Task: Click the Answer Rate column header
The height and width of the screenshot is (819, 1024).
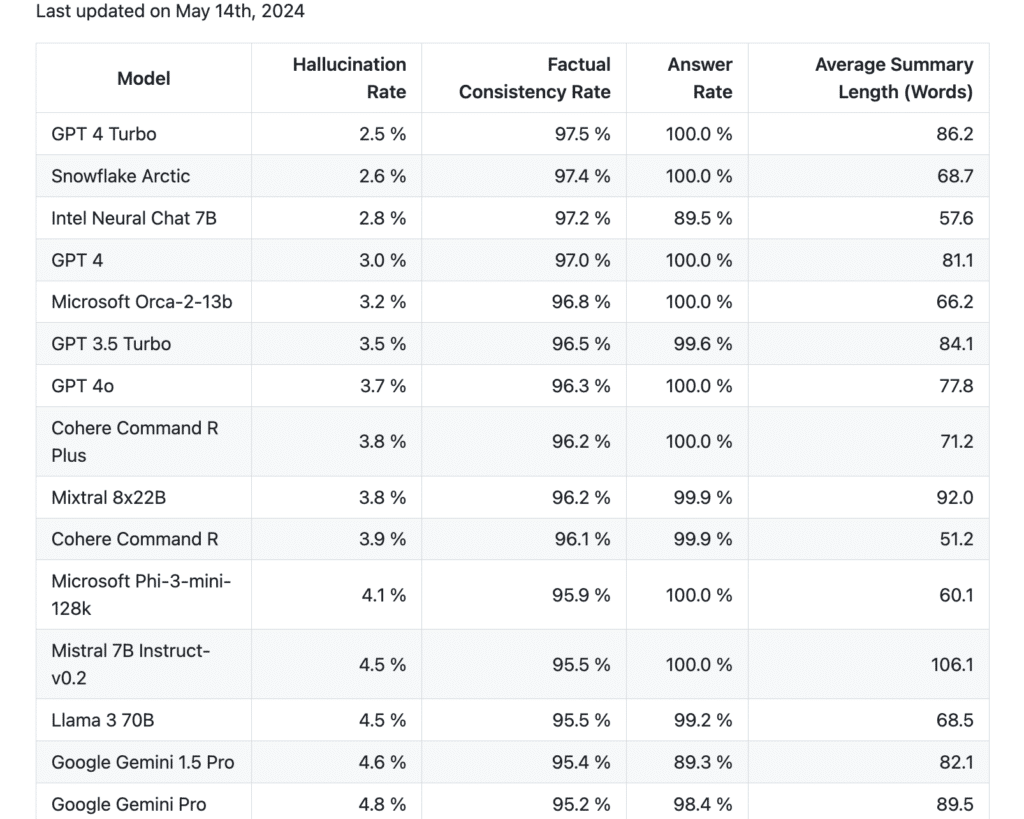Action: coord(699,78)
